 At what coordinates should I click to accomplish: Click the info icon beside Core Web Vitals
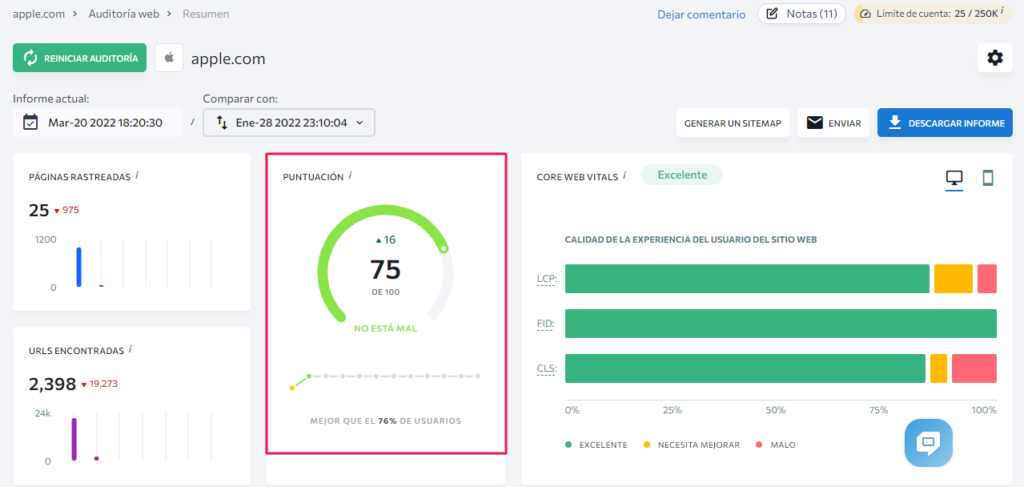[624, 175]
